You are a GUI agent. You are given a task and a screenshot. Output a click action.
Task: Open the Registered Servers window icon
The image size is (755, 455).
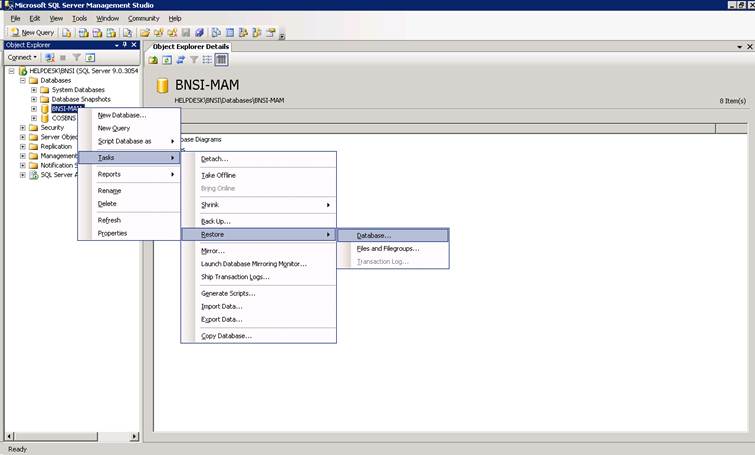[216, 33]
